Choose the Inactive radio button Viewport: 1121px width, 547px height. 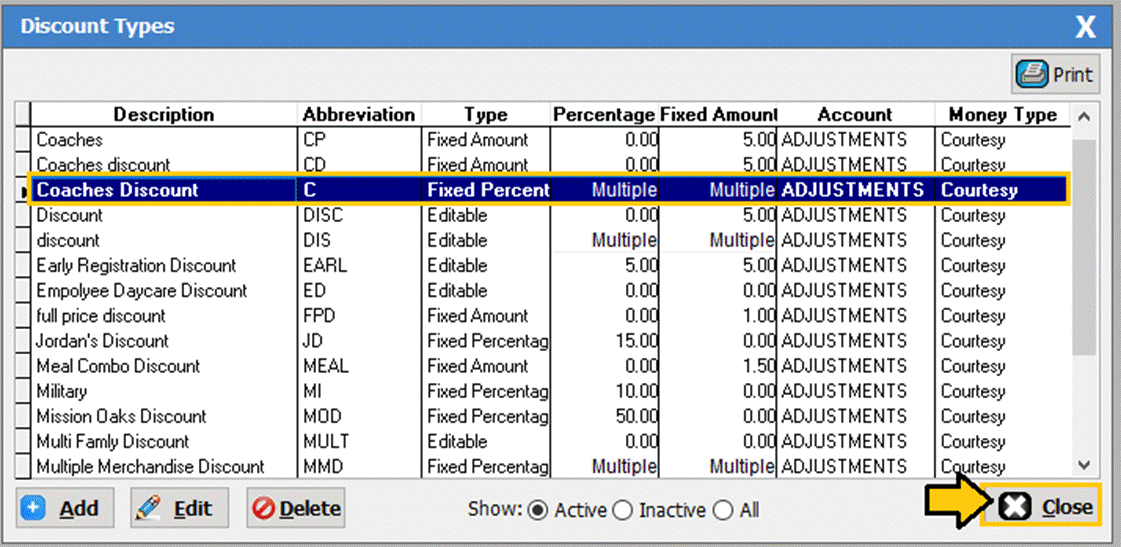pyautogui.click(x=622, y=510)
